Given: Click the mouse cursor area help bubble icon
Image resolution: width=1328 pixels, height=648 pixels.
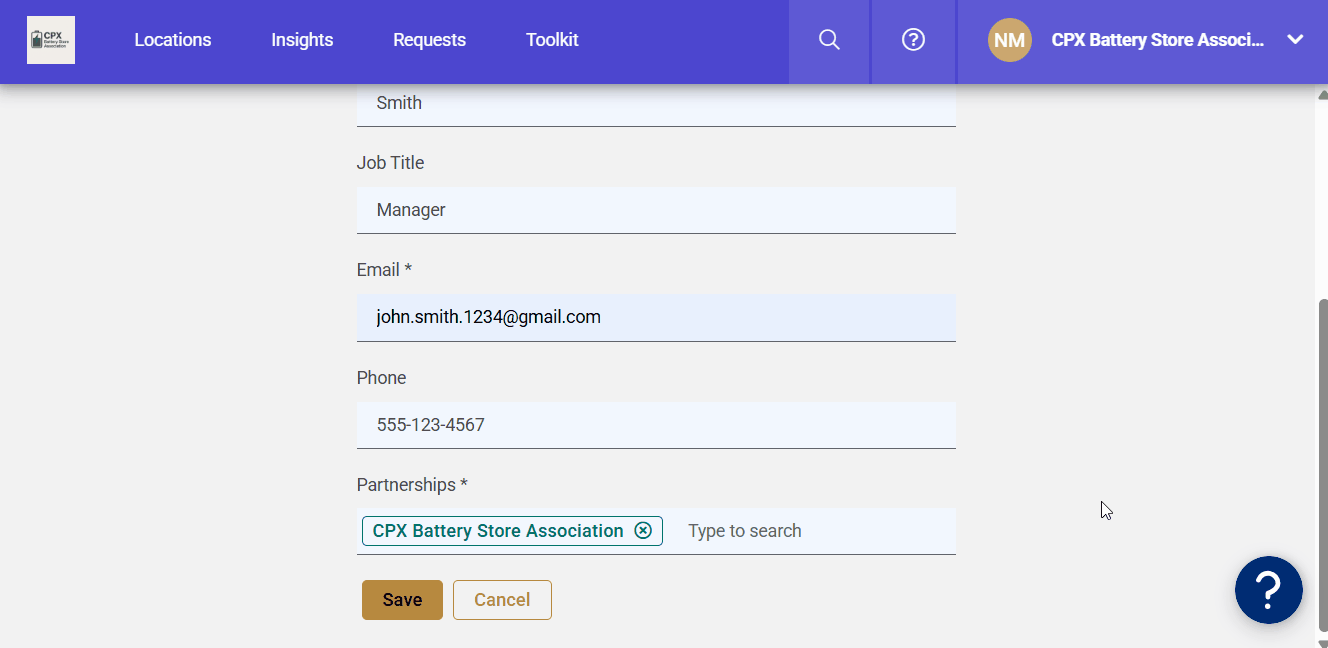Looking at the screenshot, I should (x=1268, y=590).
